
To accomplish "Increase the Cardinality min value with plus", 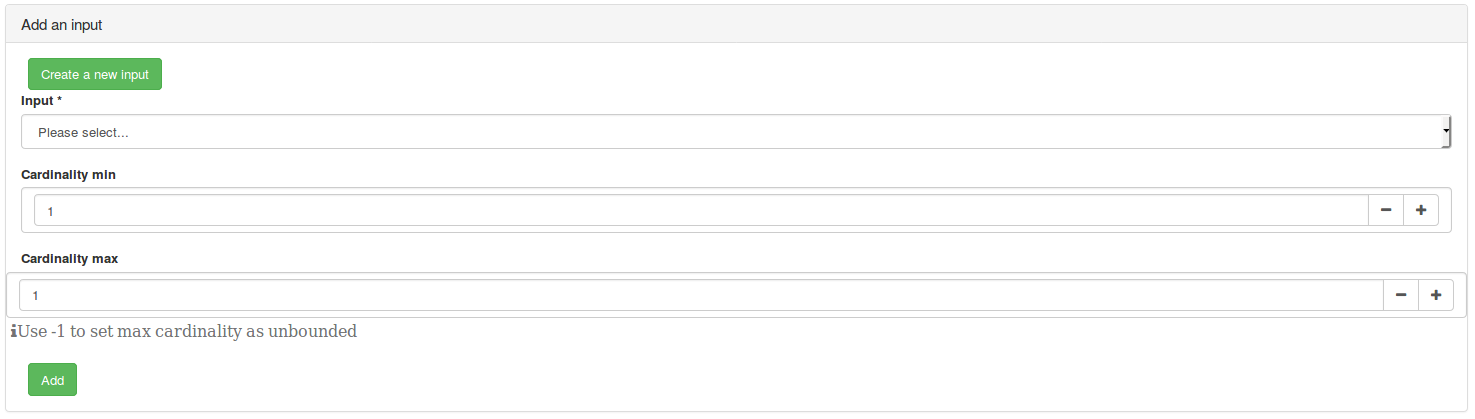I will pyautogui.click(x=1421, y=211).
